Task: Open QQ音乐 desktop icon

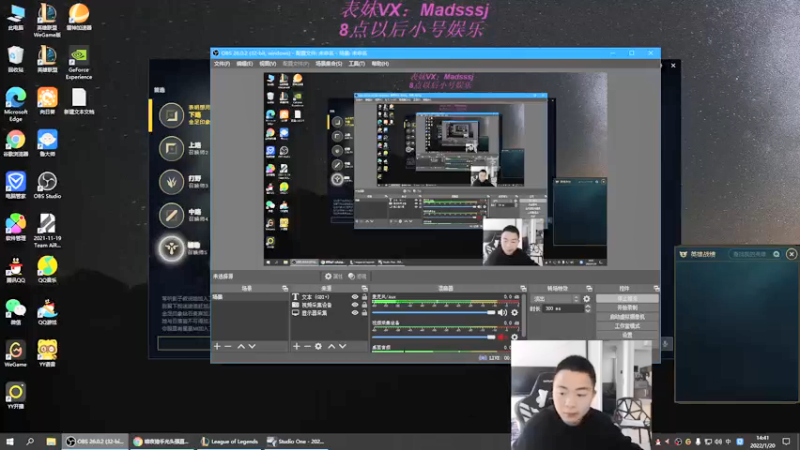Action: tap(47, 270)
